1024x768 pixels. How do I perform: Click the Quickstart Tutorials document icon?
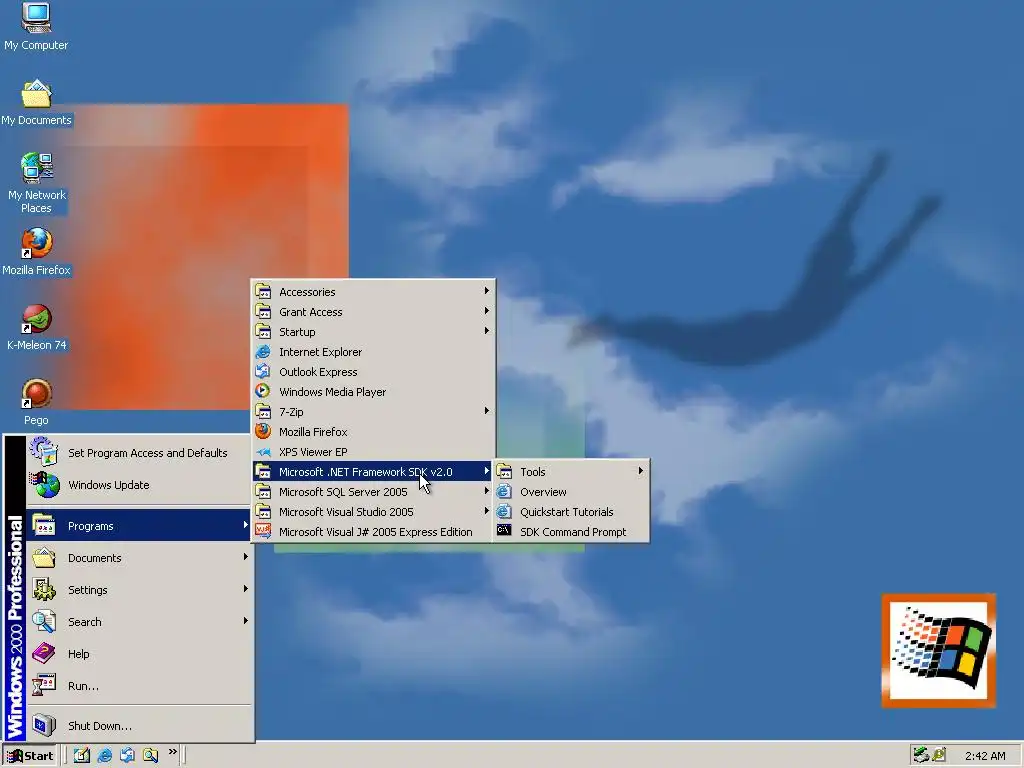[x=504, y=511]
